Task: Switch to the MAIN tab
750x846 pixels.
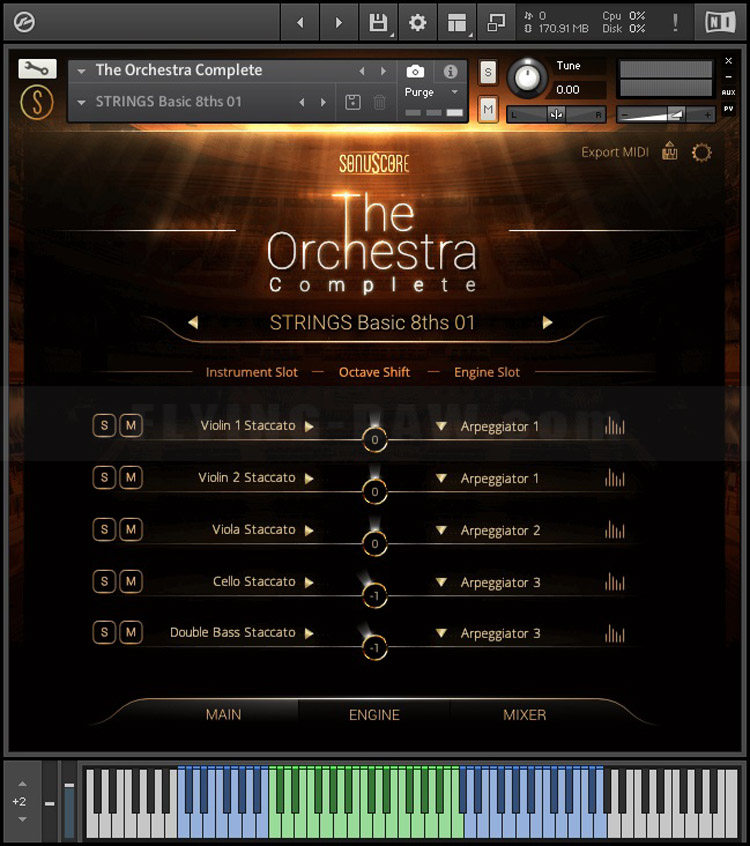Action: 223,714
